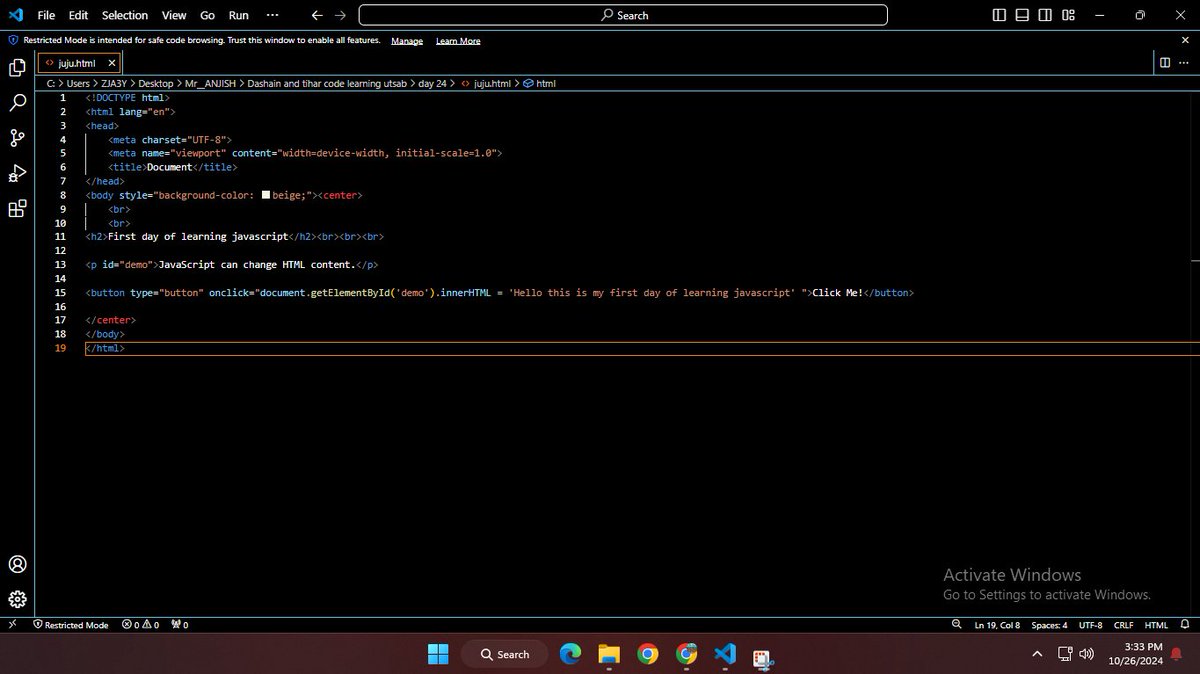
Task: Open Microsoft Edge from taskbar
Action: tap(570, 654)
